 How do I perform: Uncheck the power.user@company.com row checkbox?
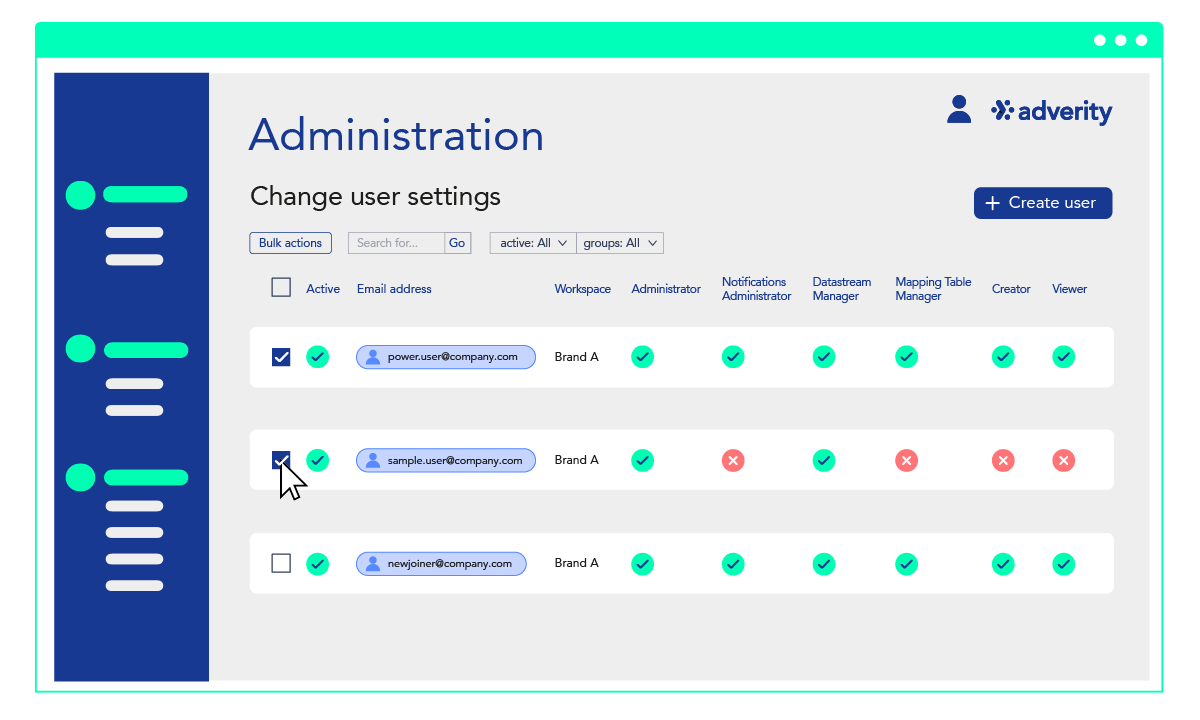pyautogui.click(x=281, y=357)
